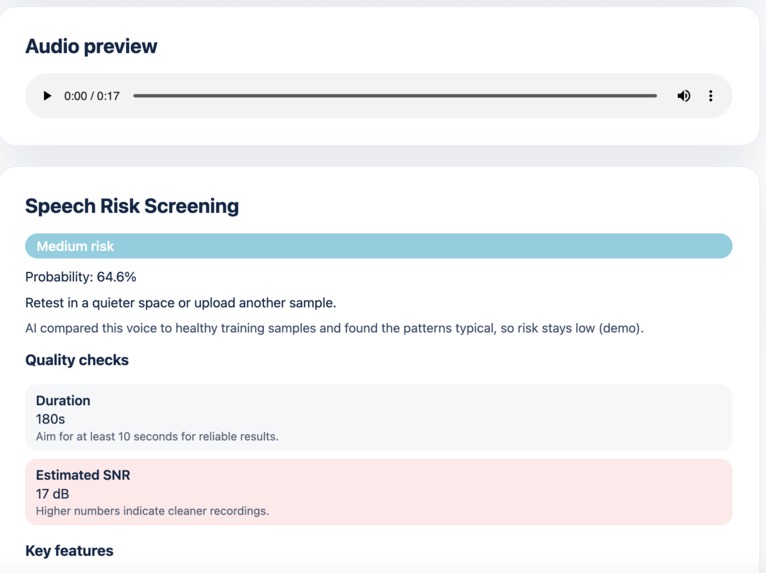Viewport: 766px width, 573px height.
Task: Mute the audio preview speaker icon
Action: point(683,96)
